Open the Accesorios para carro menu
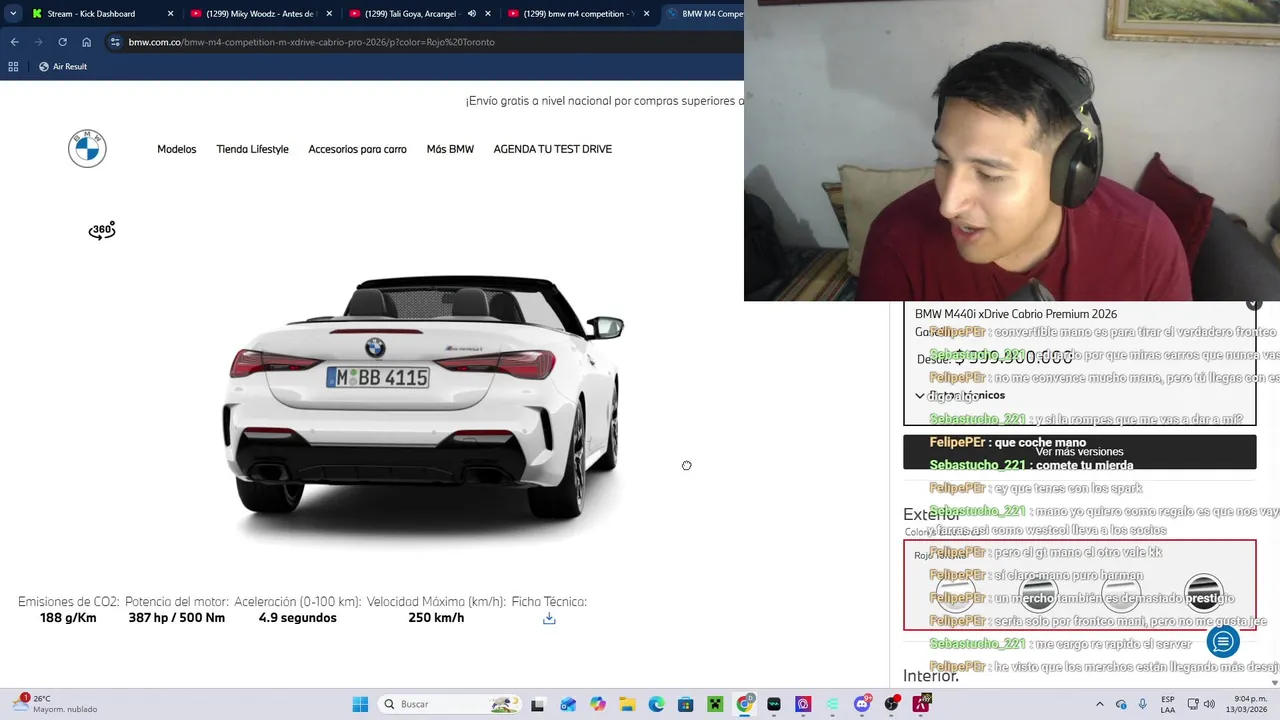 357,149
